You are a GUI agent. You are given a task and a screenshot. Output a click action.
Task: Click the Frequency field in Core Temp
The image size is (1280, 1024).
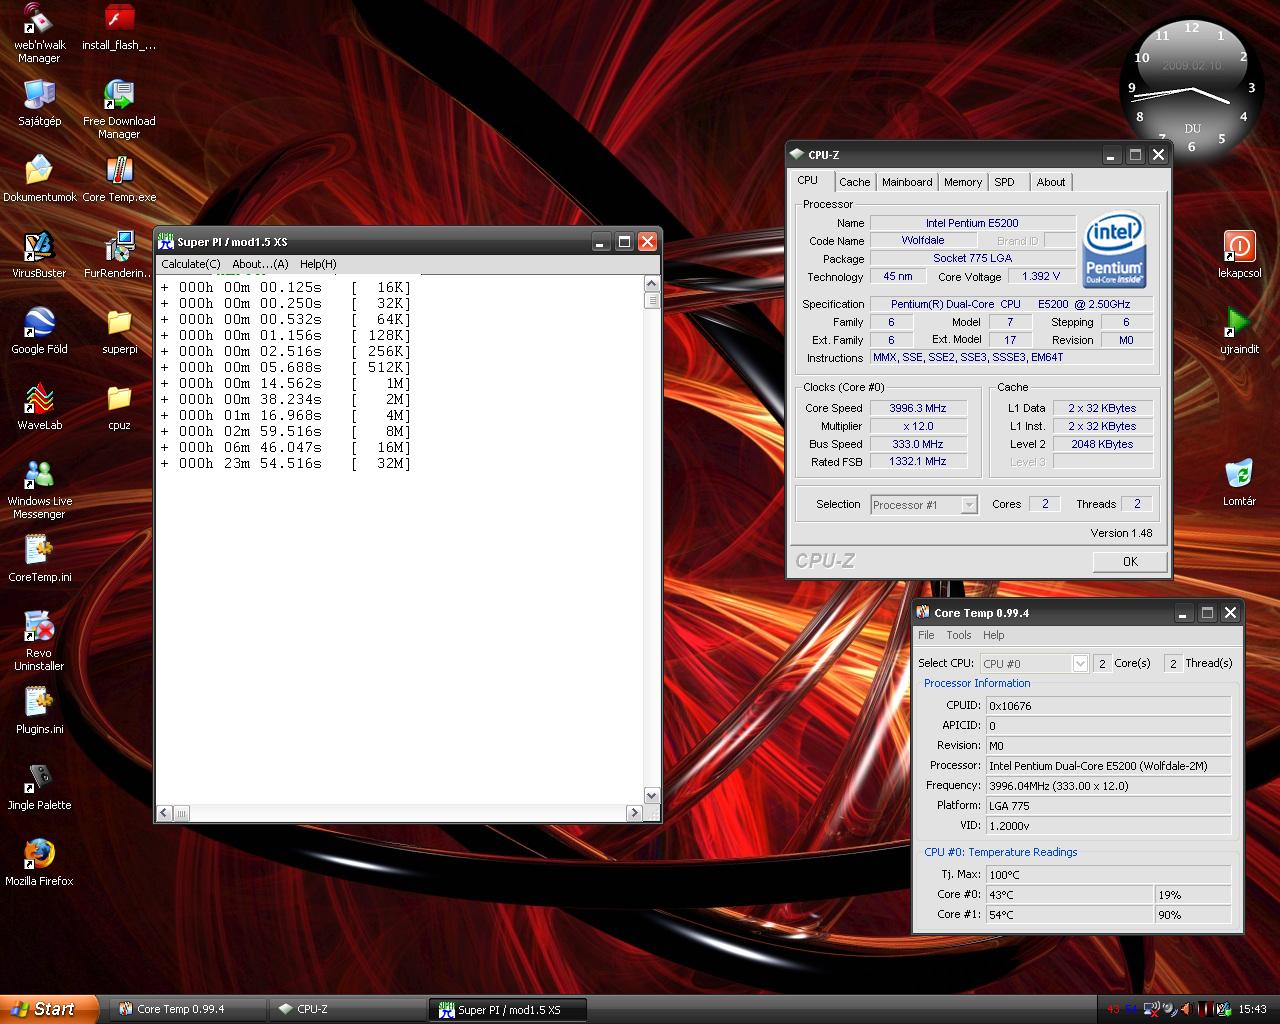pos(1108,786)
